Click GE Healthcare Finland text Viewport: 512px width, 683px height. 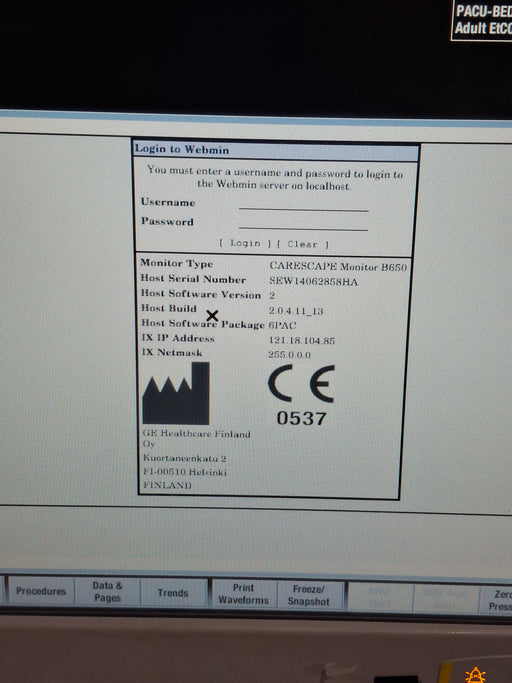pos(197,434)
